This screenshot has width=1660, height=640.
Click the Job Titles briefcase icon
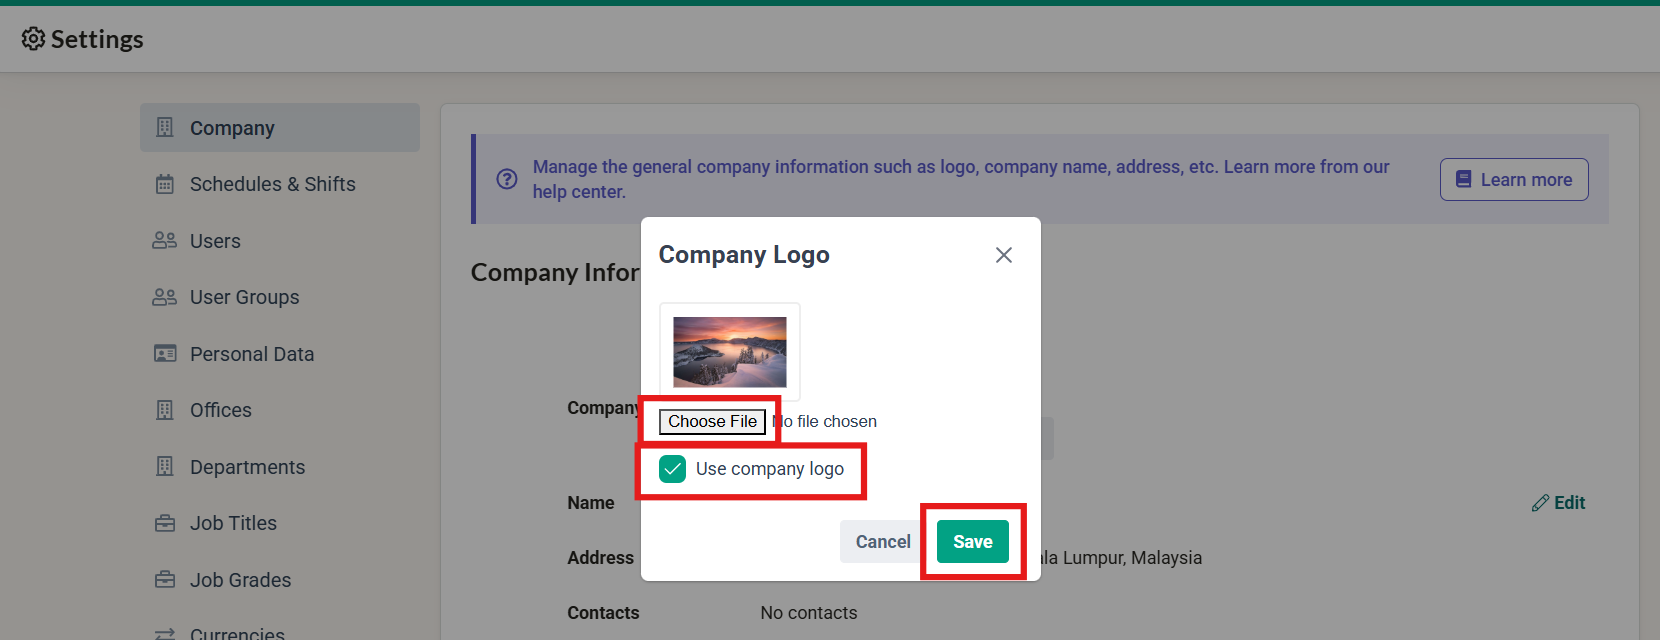[x=165, y=523]
